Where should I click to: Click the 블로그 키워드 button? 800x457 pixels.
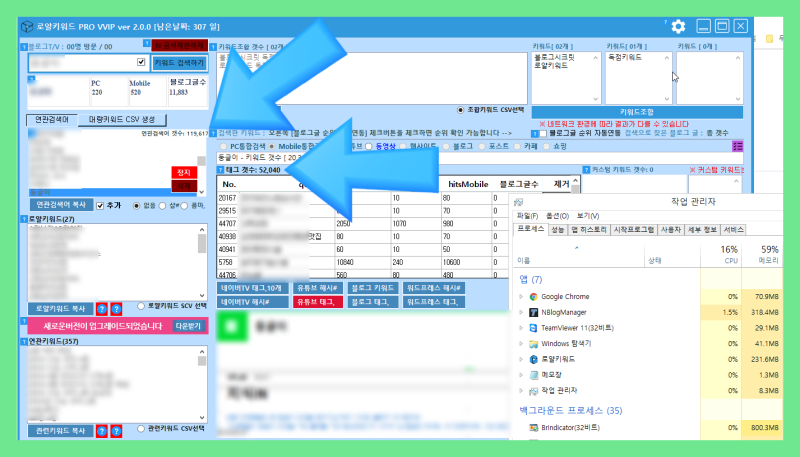372,288
